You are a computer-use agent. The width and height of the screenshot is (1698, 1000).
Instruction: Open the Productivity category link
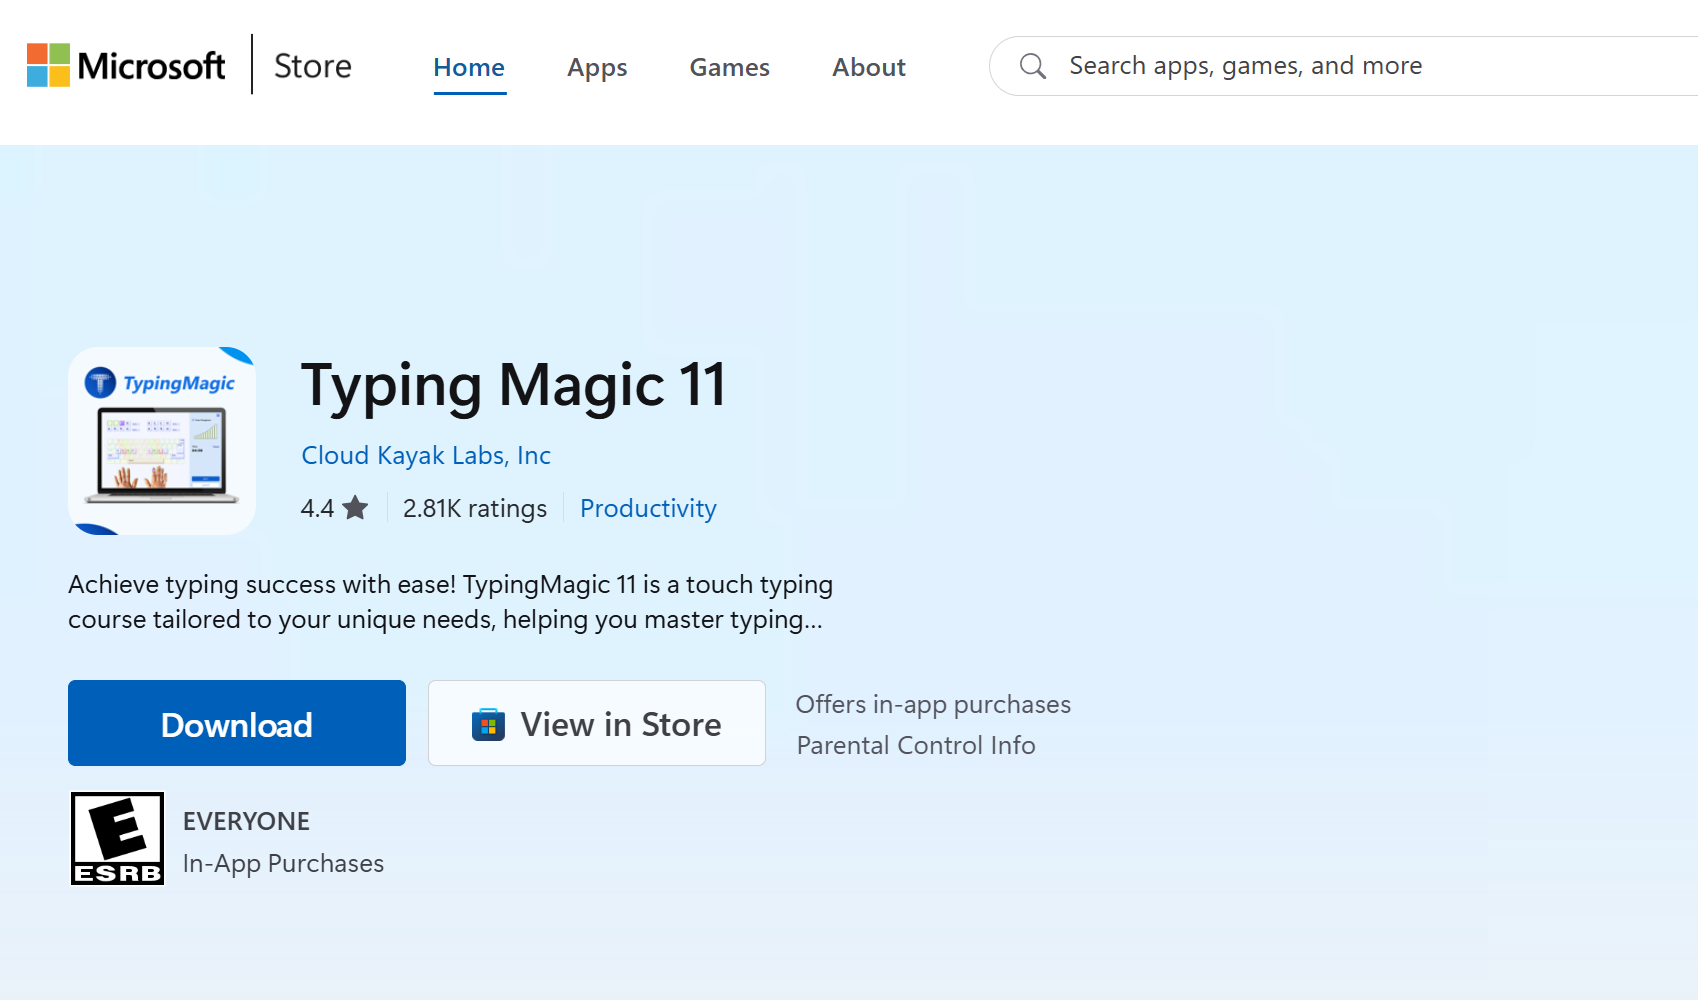[x=648, y=508]
